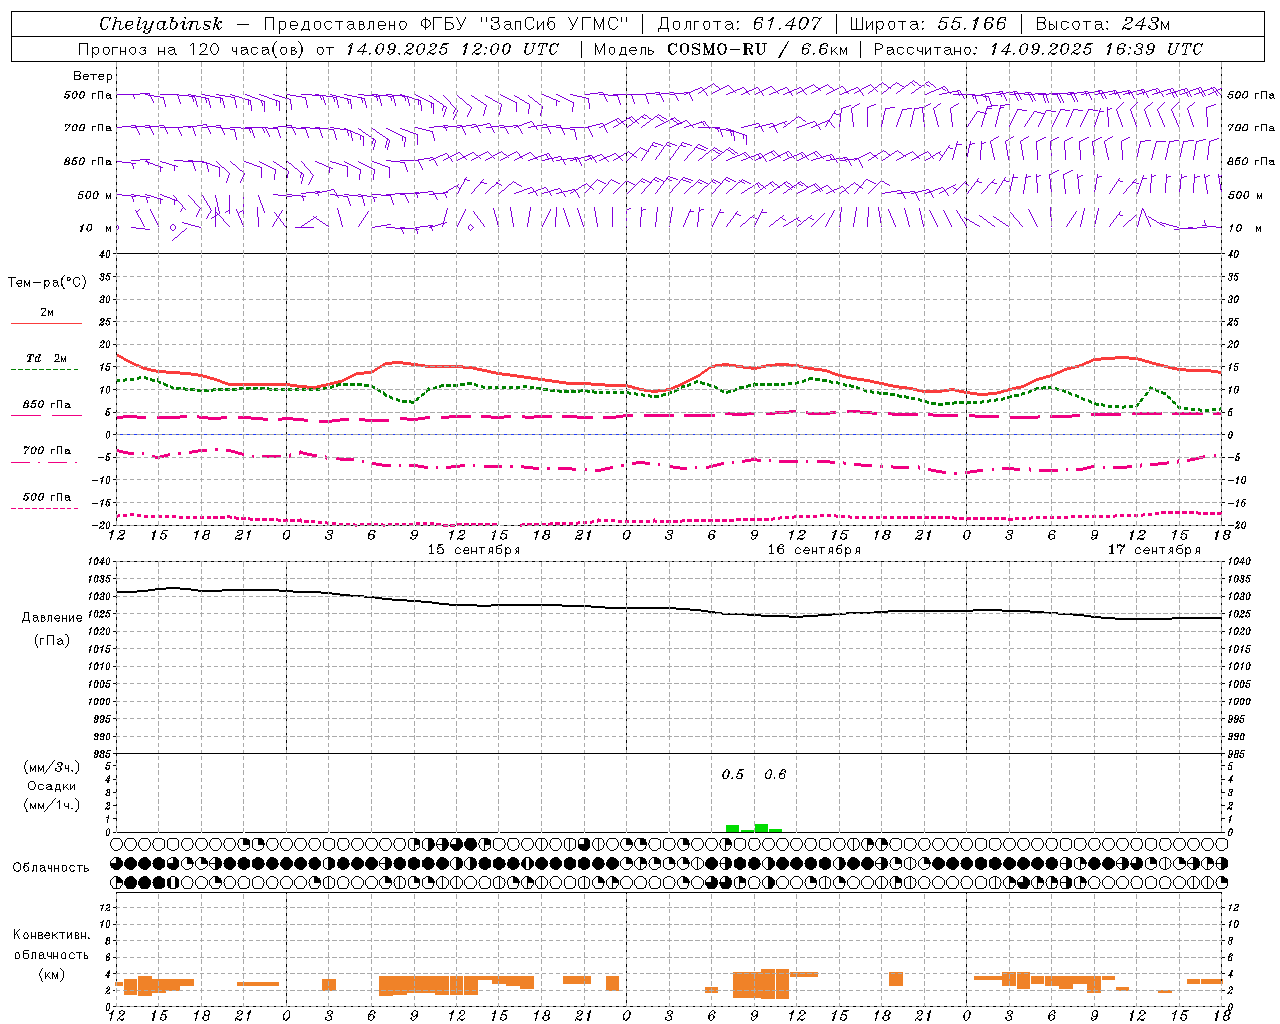Select the forecast start 14.09.2025 12:00 UTC
The height and width of the screenshot is (1024, 1280).
pos(452,49)
